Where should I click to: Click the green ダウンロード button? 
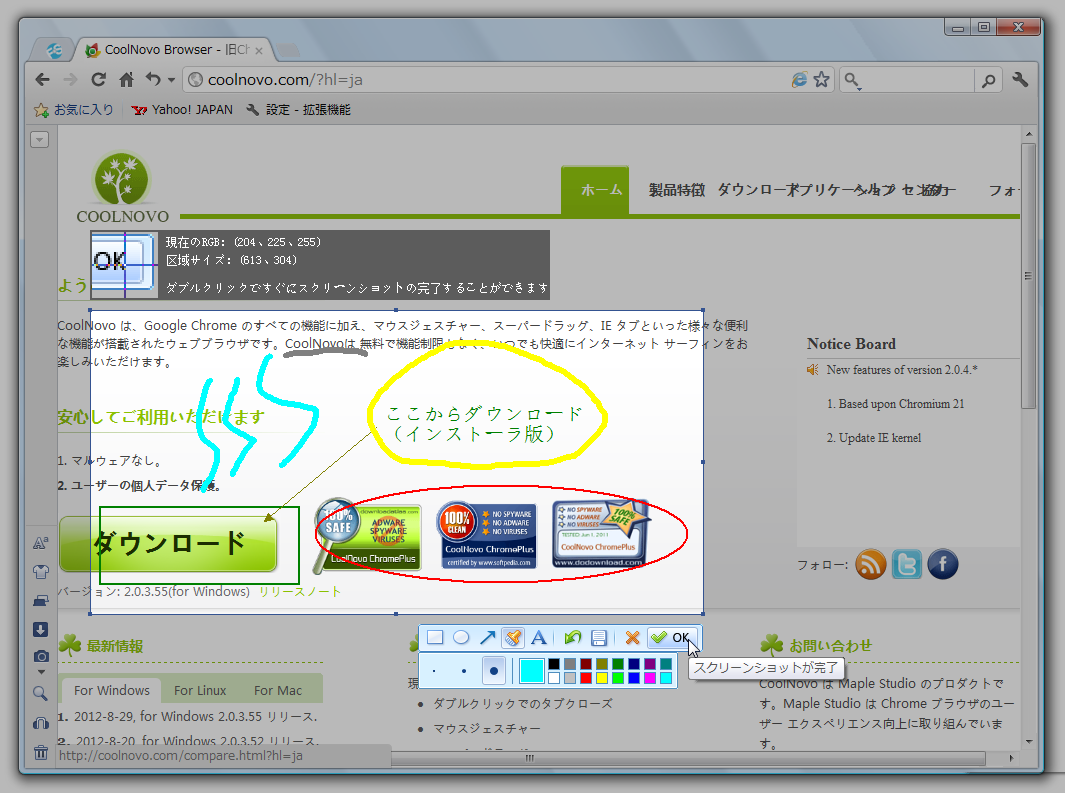168,543
